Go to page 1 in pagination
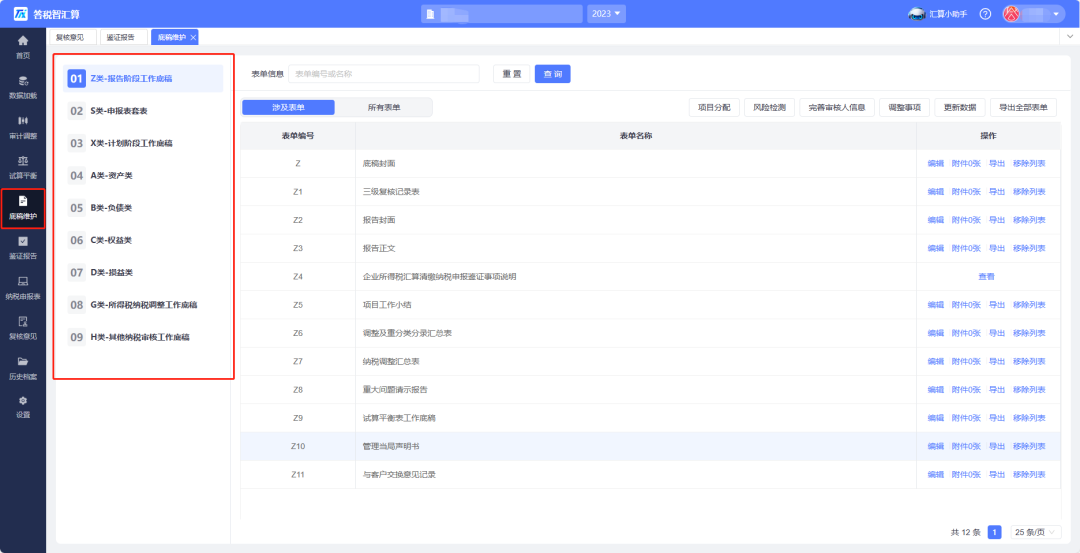Viewport: 1080px width, 553px height. pyautogui.click(x=995, y=532)
